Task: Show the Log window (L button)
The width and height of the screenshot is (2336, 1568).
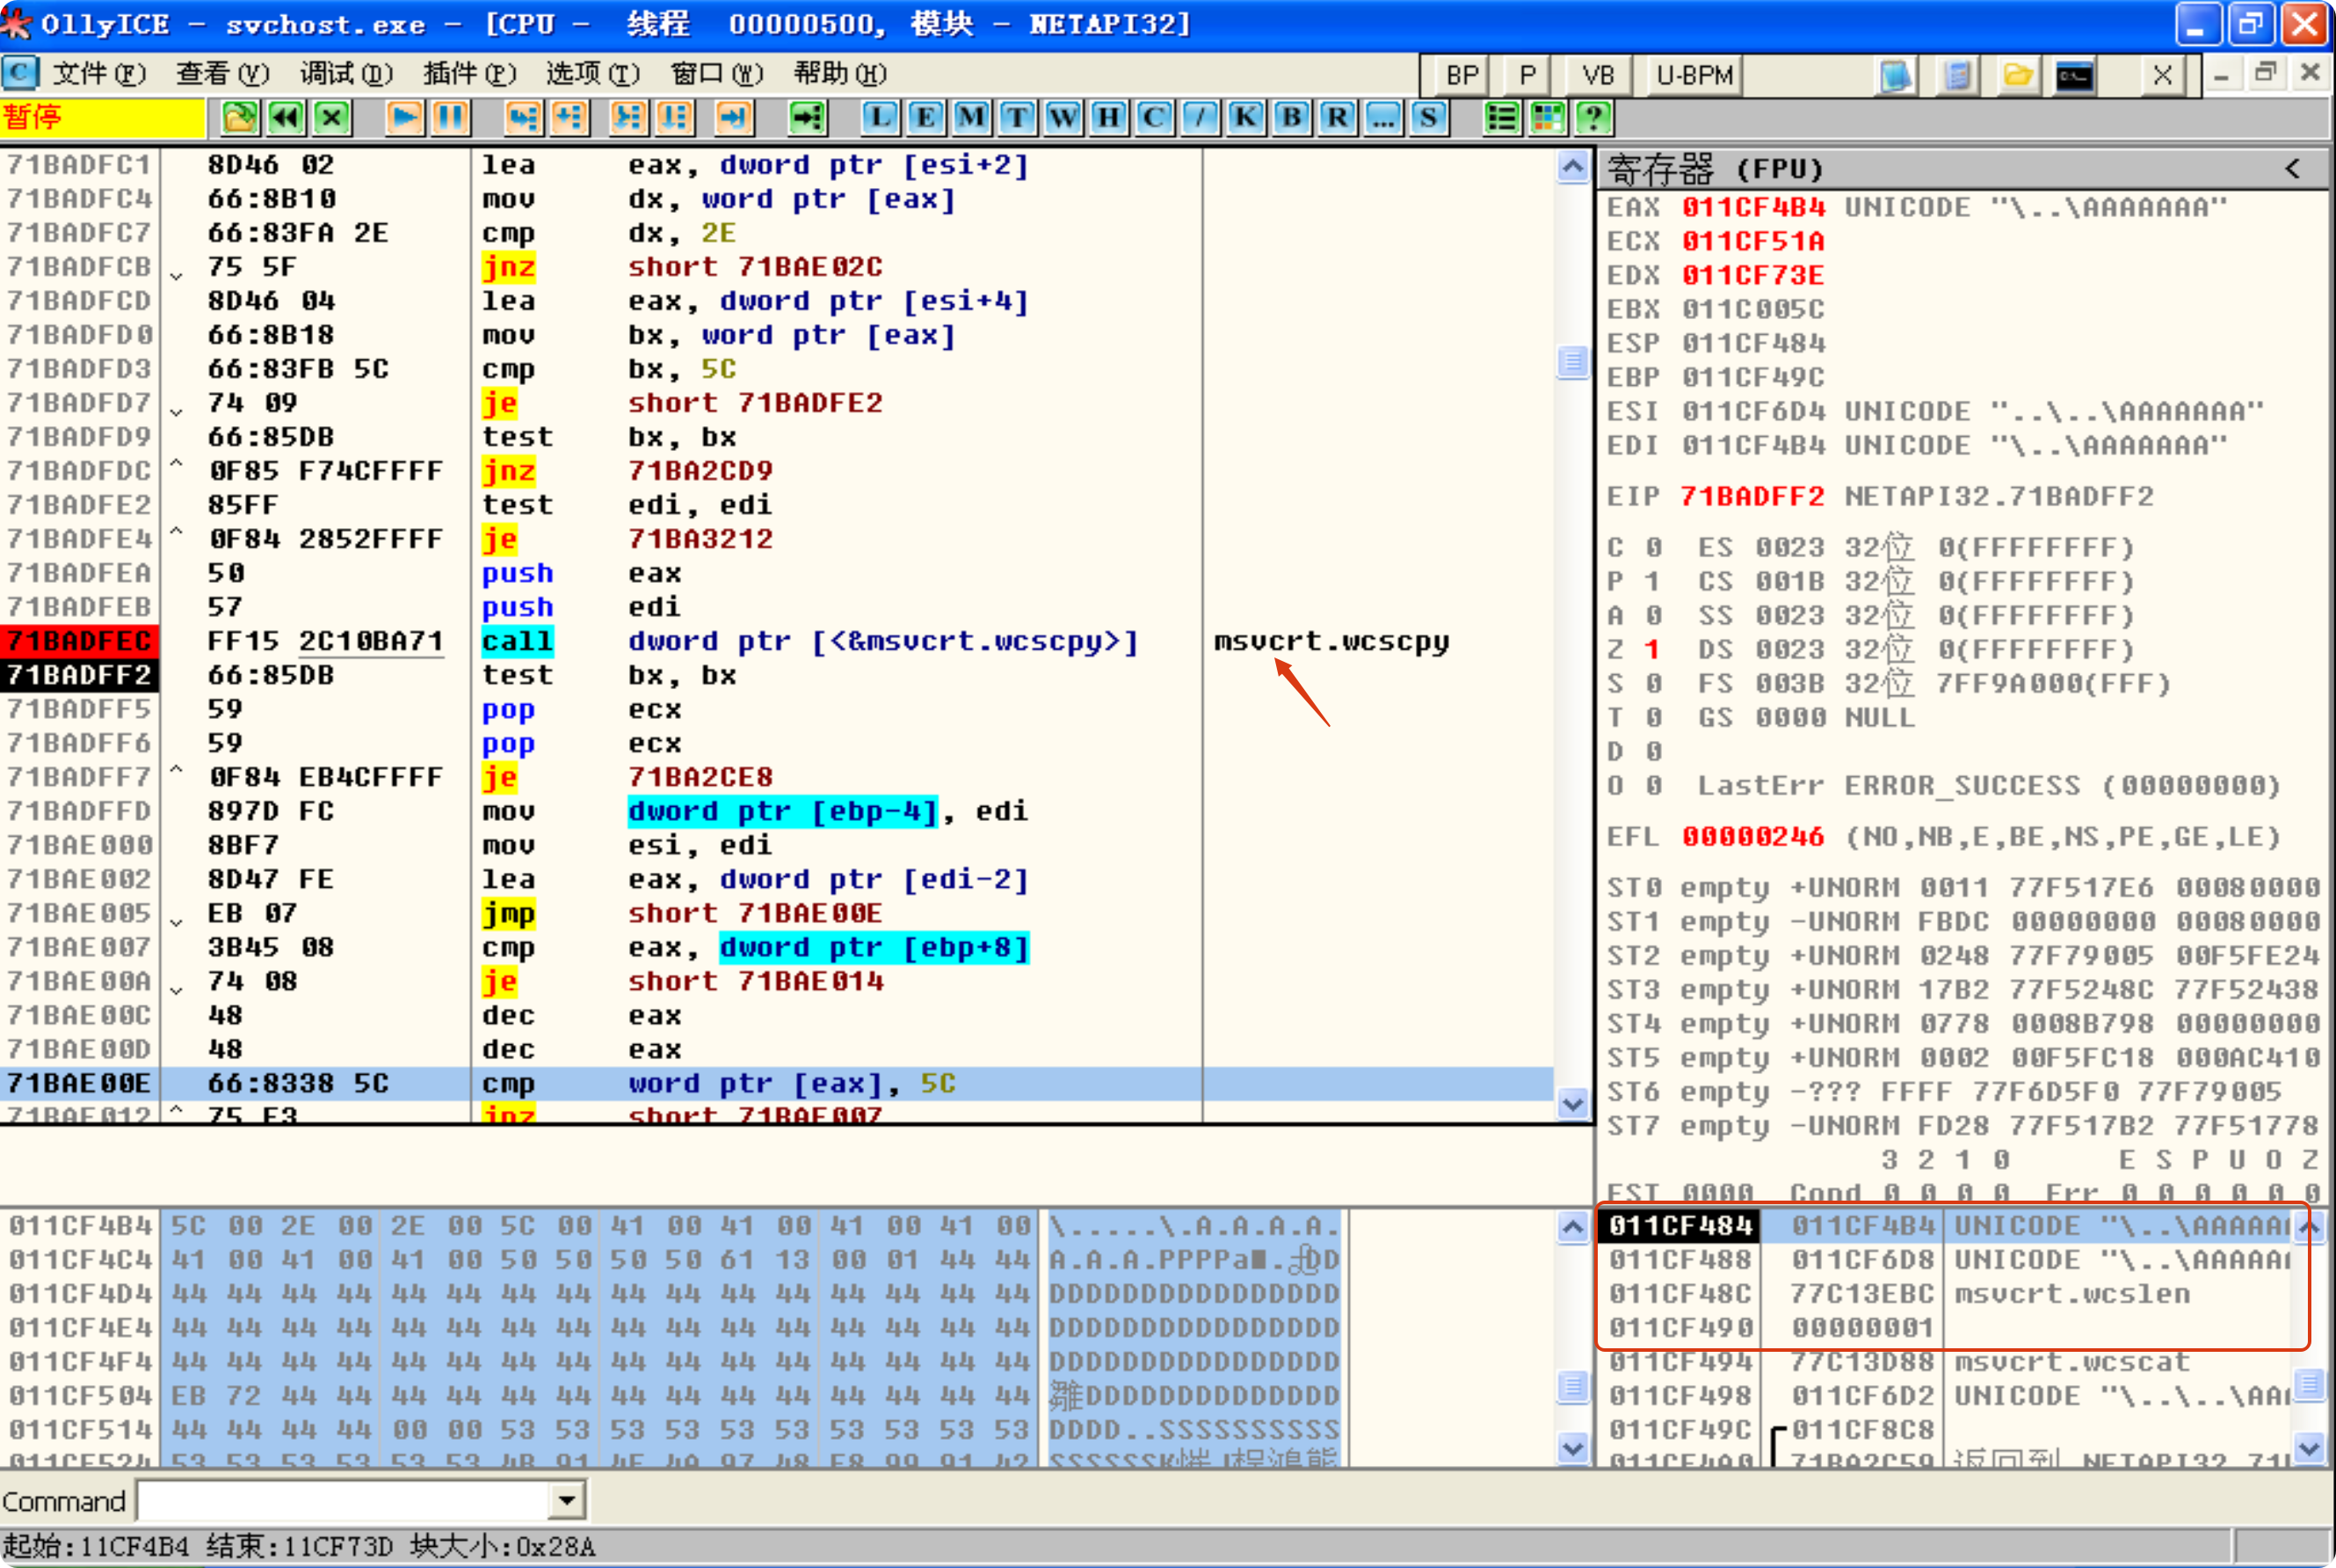Action: (879, 118)
